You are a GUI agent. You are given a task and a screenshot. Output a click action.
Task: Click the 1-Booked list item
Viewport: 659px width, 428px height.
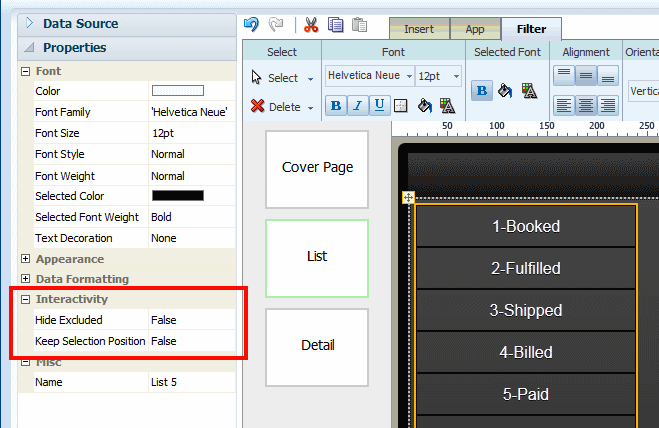(x=526, y=226)
